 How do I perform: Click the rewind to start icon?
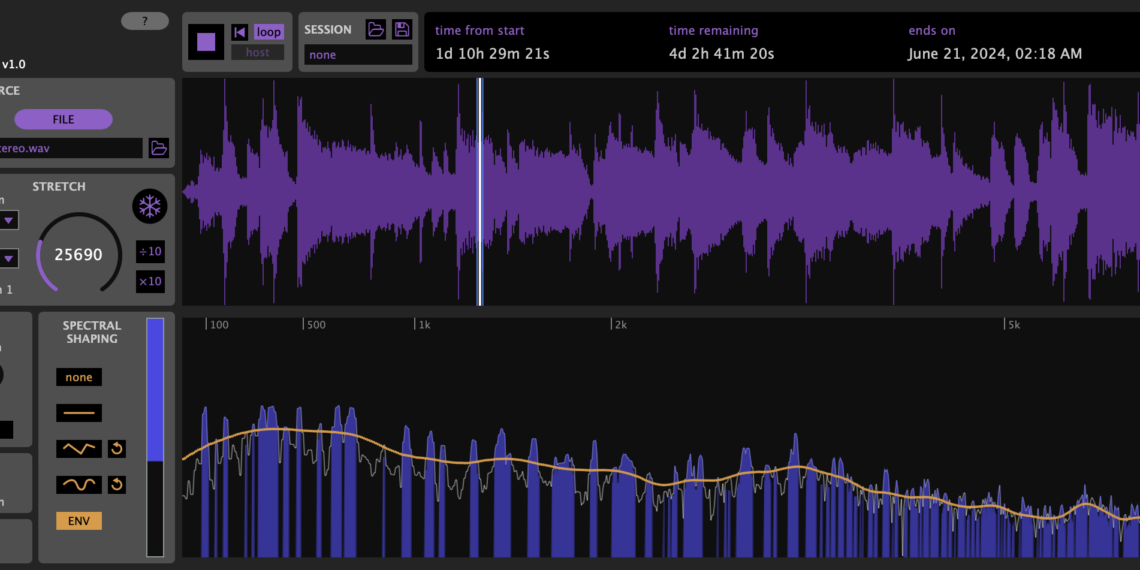click(239, 32)
